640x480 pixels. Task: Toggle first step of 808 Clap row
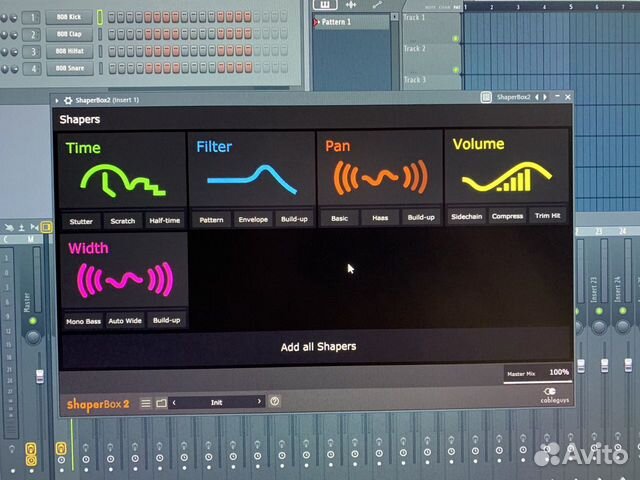pos(111,34)
